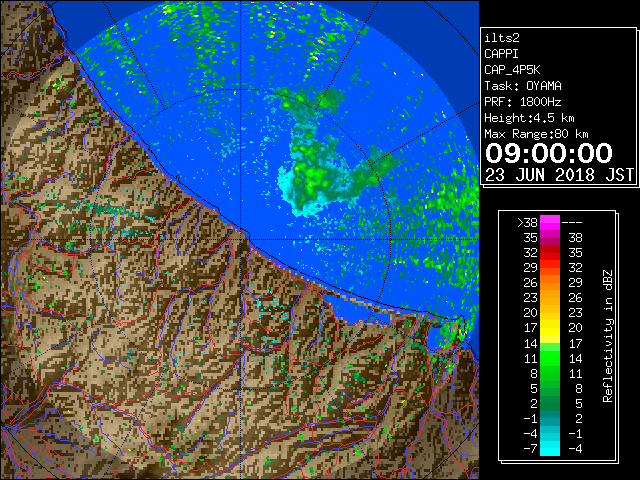640x480 pixels.
Task: Select the date '23 JUN 2018 JST'
Action: coord(560,175)
